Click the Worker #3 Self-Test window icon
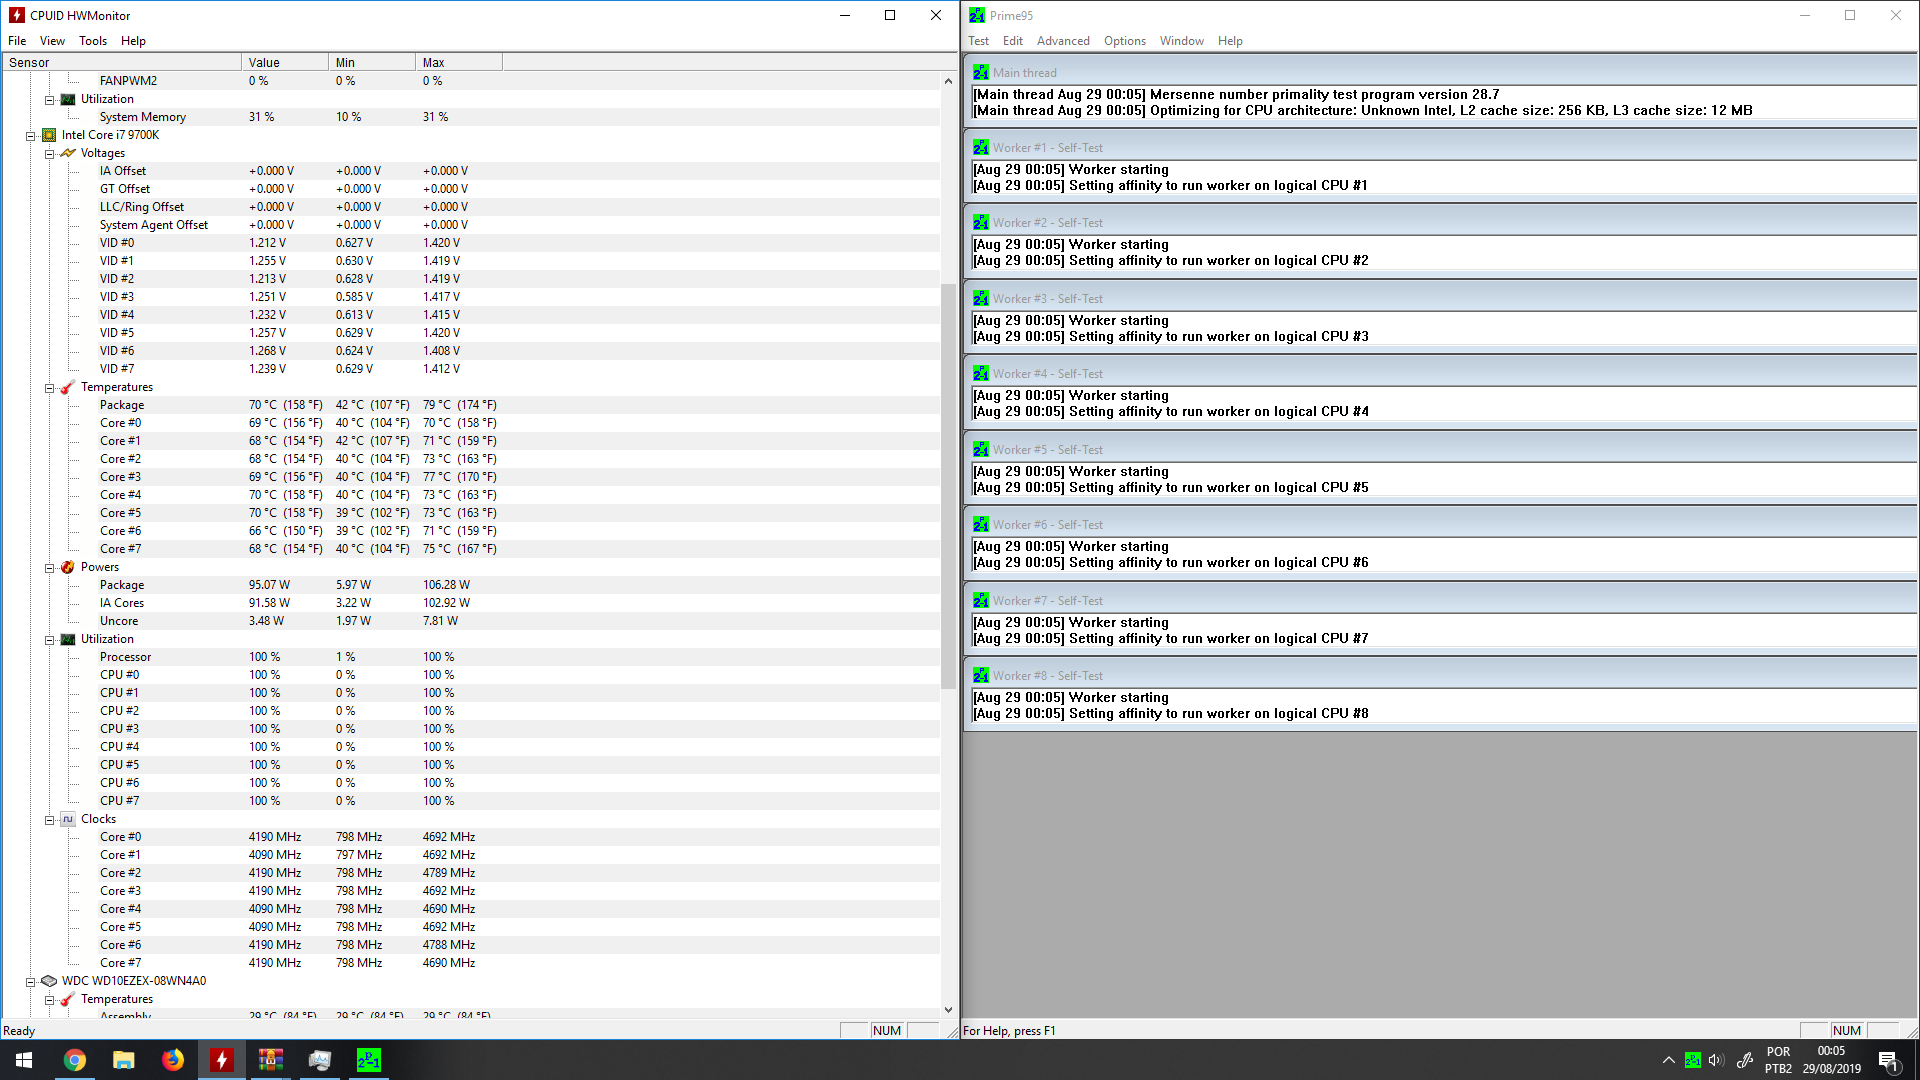This screenshot has width=1920, height=1080. [x=980, y=298]
